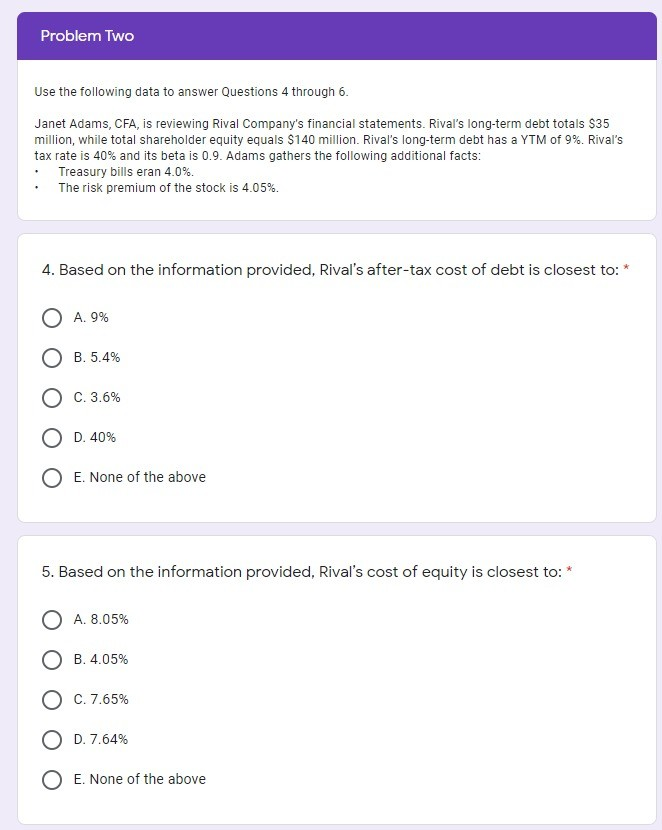Click "Use the following data" instruction line
This screenshot has height=830, width=662.
click(191, 92)
